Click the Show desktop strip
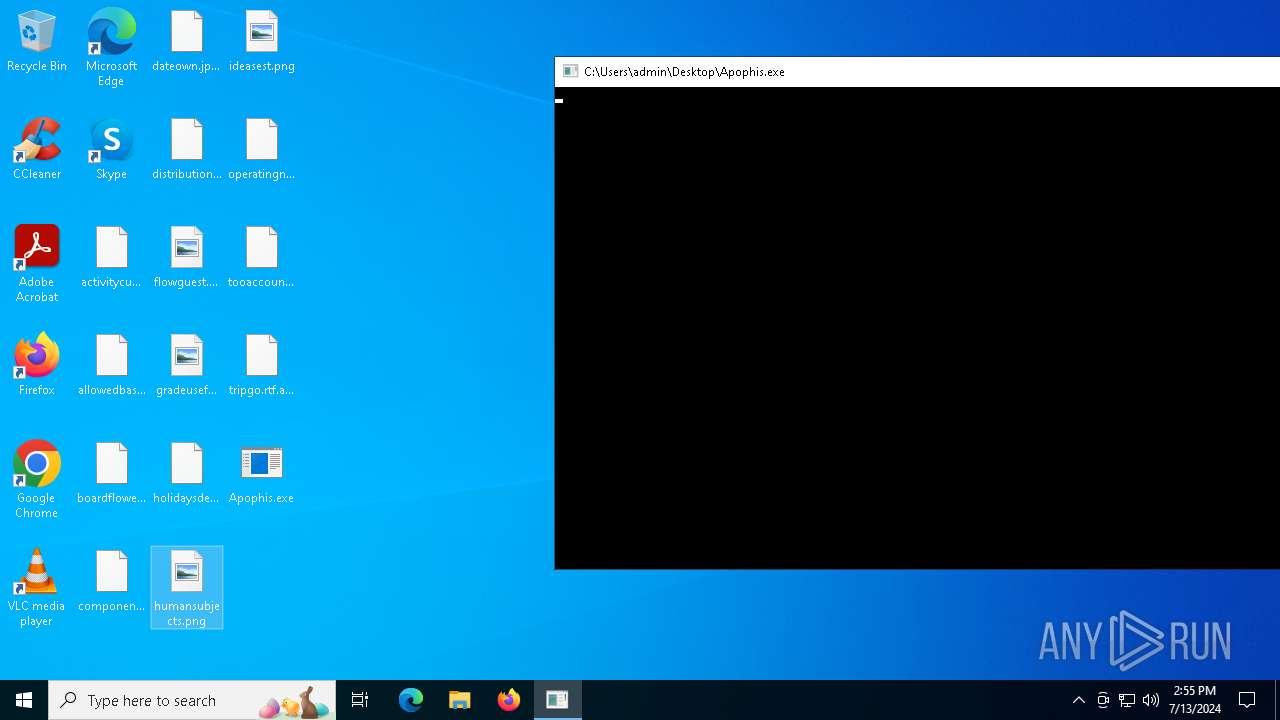 (1277, 700)
